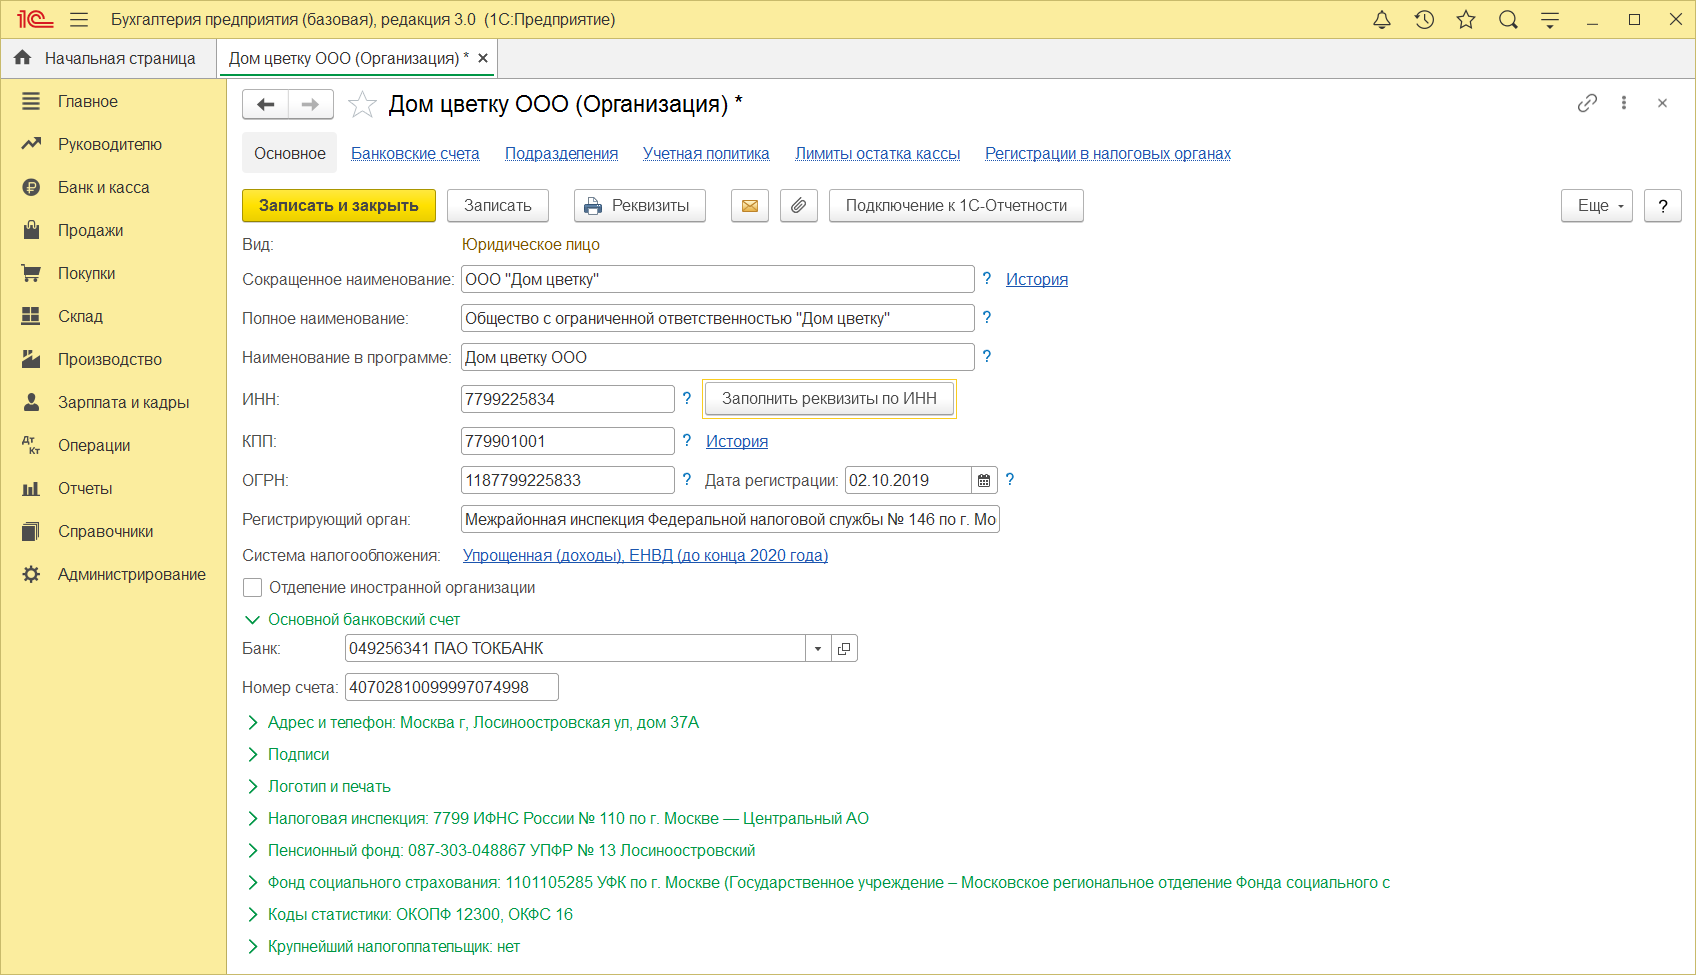Open Зарплата и кадры section
This screenshot has height=975, width=1696.
pos(113,403)
